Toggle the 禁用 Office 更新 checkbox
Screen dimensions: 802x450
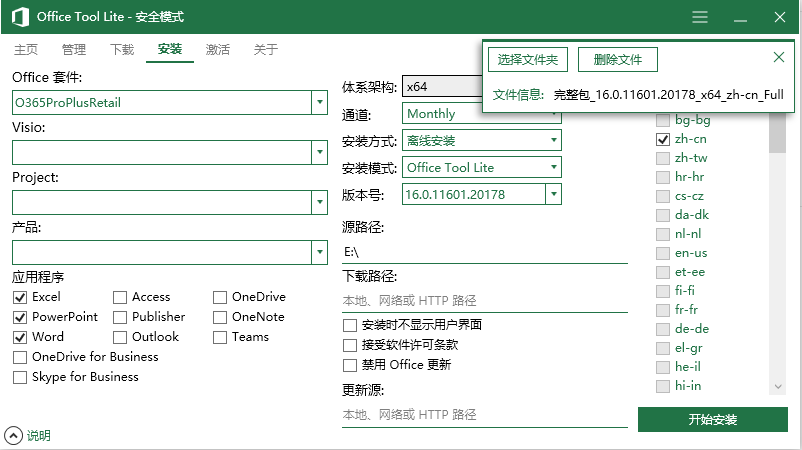pyautogui.click(x=350, y=365)
